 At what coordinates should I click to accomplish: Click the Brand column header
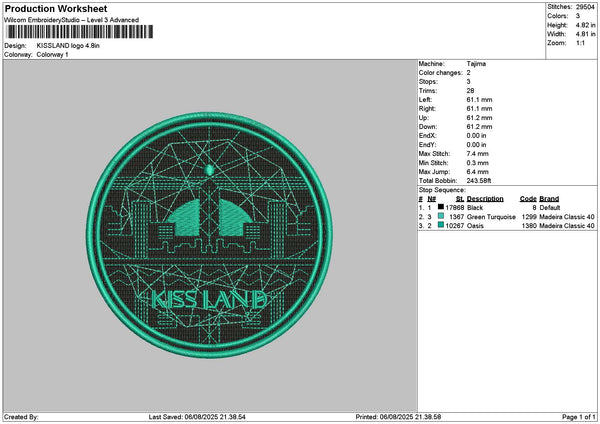click(x=549, y=199)
